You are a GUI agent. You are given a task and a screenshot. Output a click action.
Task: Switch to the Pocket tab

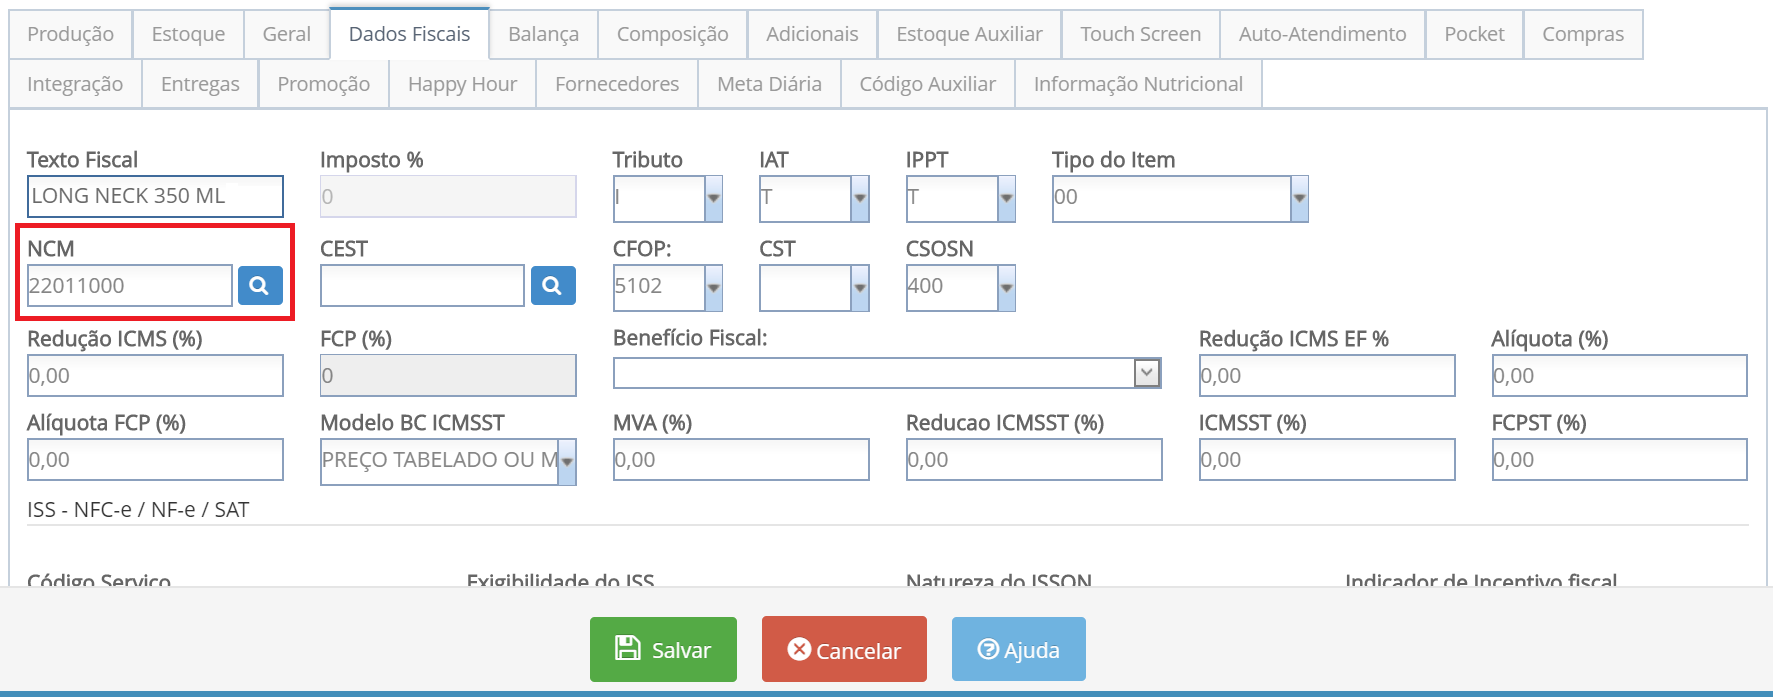[1474, 34]
